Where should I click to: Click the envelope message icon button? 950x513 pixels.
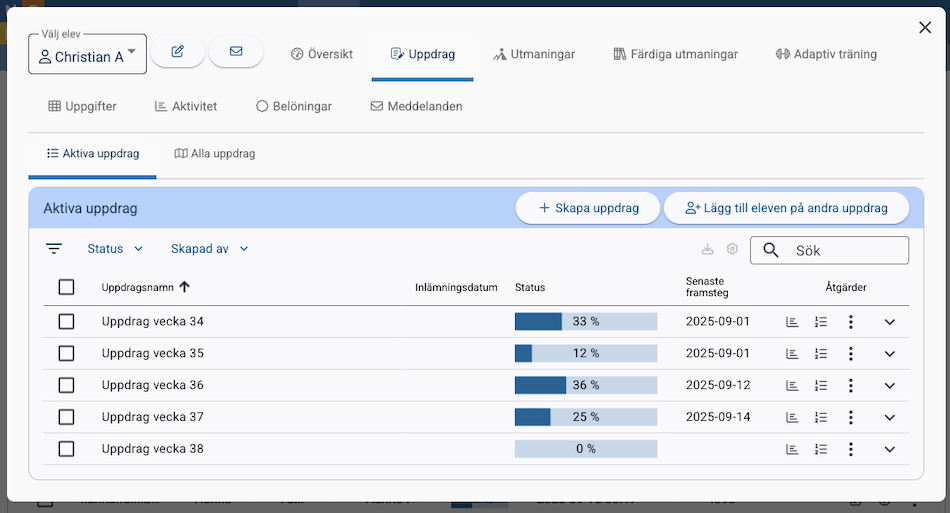[236, 52]
